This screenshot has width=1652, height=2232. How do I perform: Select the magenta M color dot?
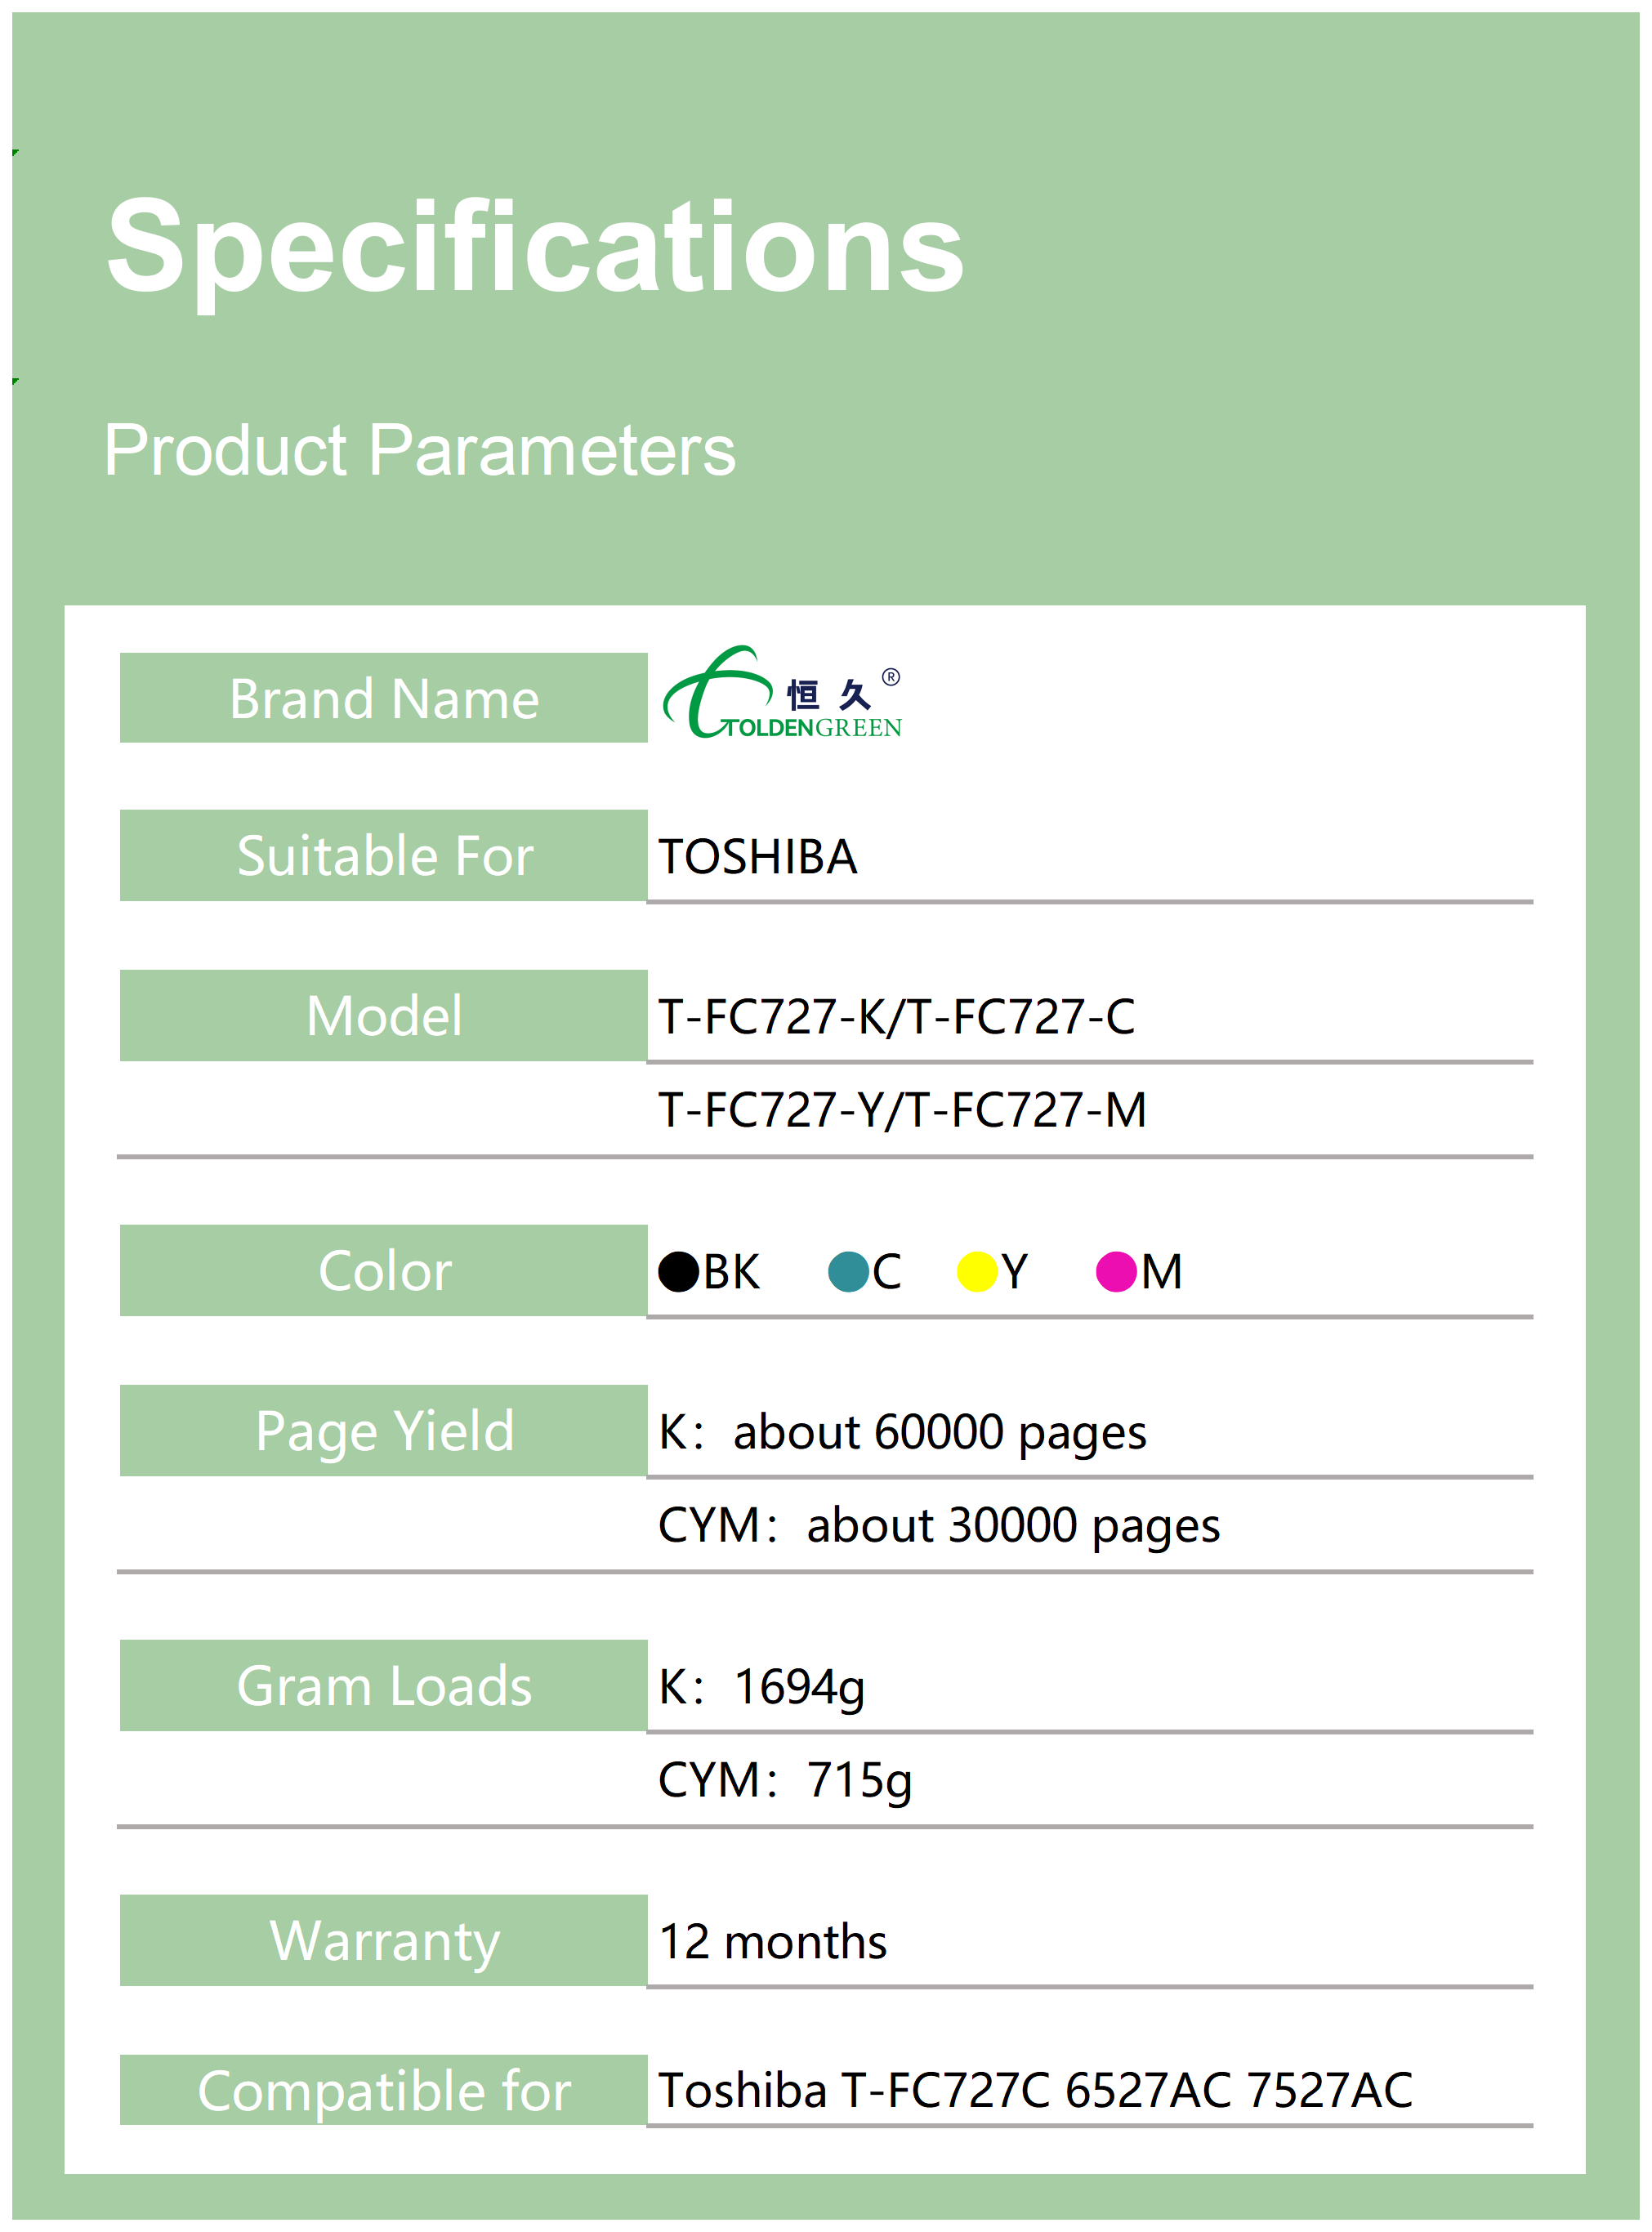(x=1116, y=1271)
